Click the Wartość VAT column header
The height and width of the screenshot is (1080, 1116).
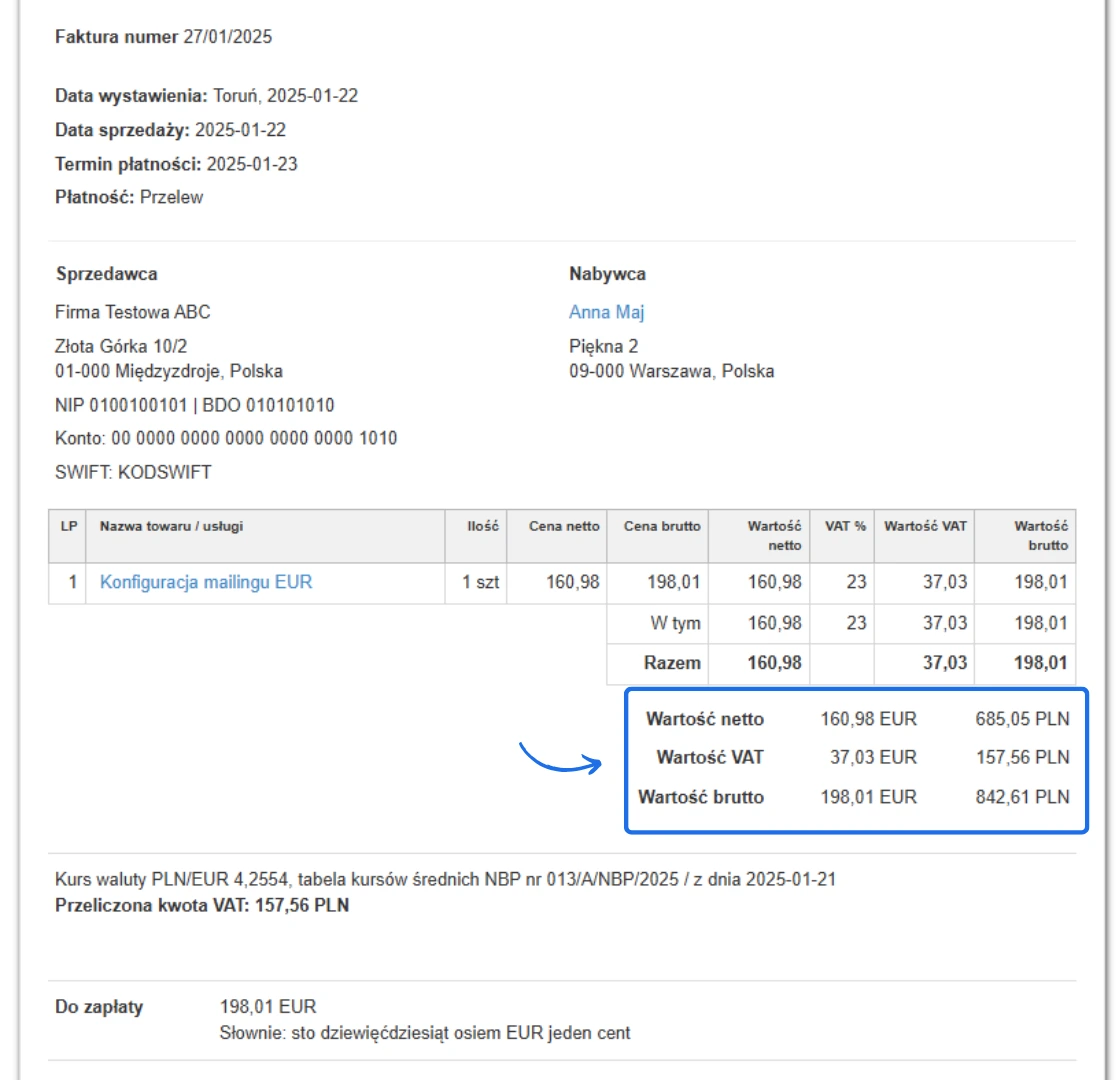coord(925,526)
